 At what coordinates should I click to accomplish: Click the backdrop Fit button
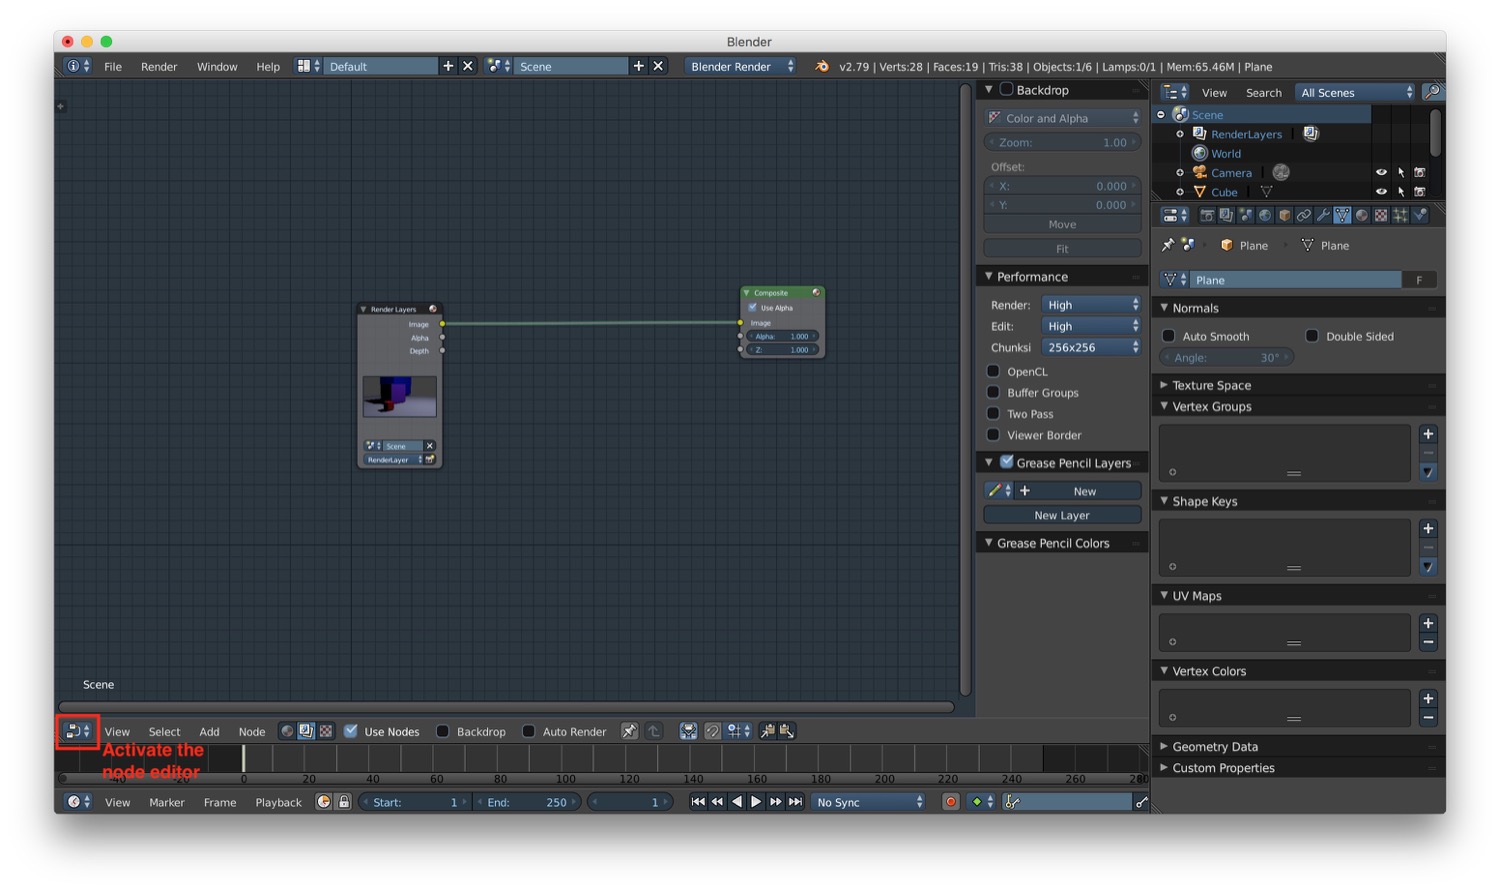[x=1062, y=248]
